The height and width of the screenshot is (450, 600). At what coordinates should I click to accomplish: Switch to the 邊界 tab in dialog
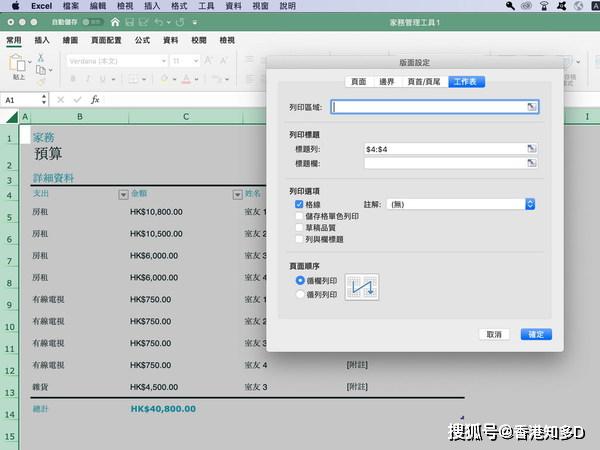(x=386, y=82)
